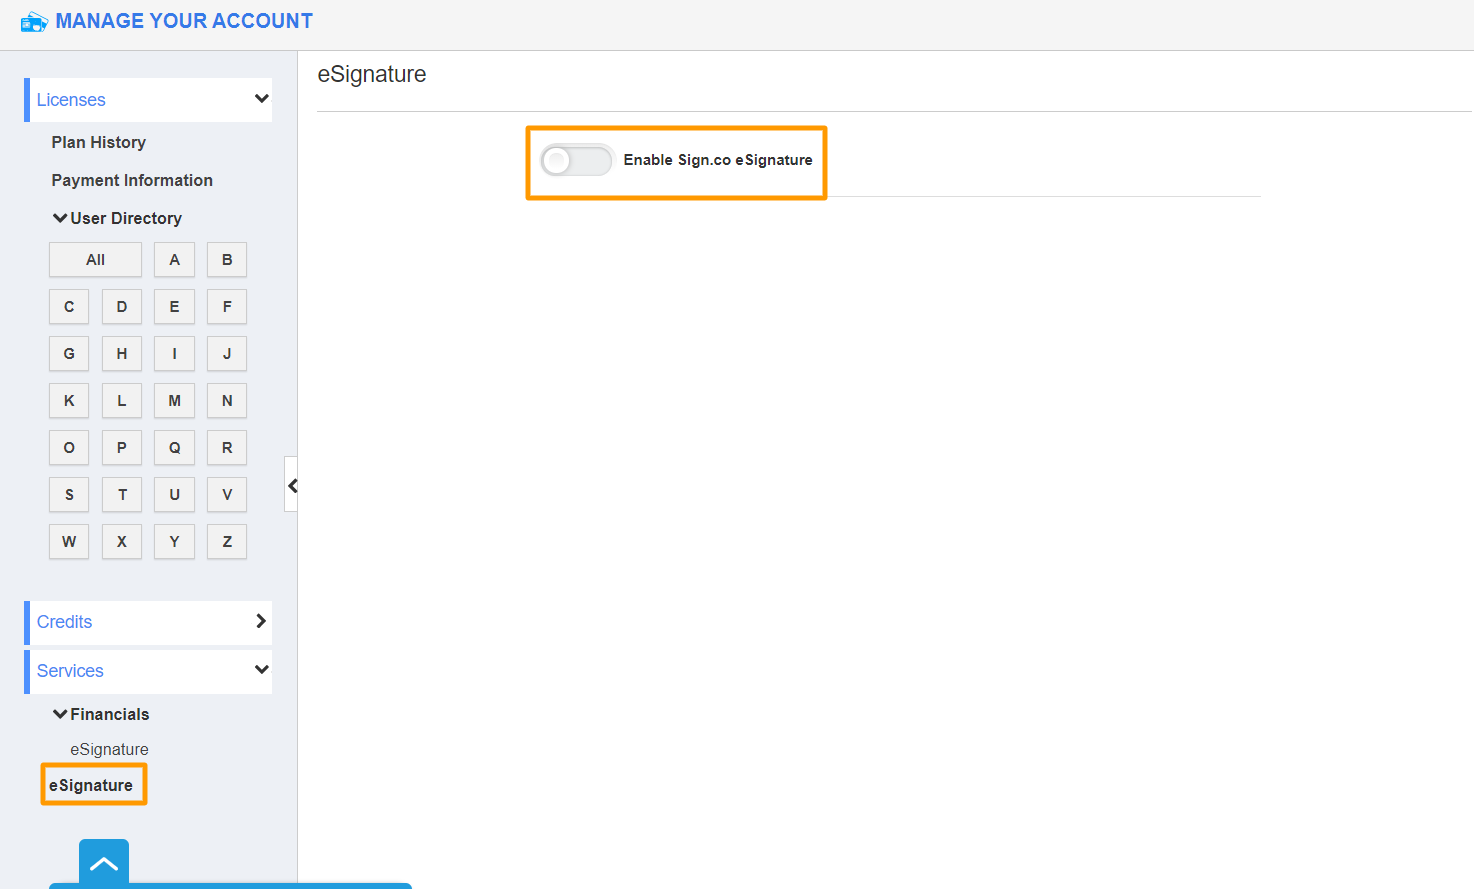Choose letter K in user directory
Image resolution: width=1474 pixels, height=889 pixels.
click(x=69, y=401)
